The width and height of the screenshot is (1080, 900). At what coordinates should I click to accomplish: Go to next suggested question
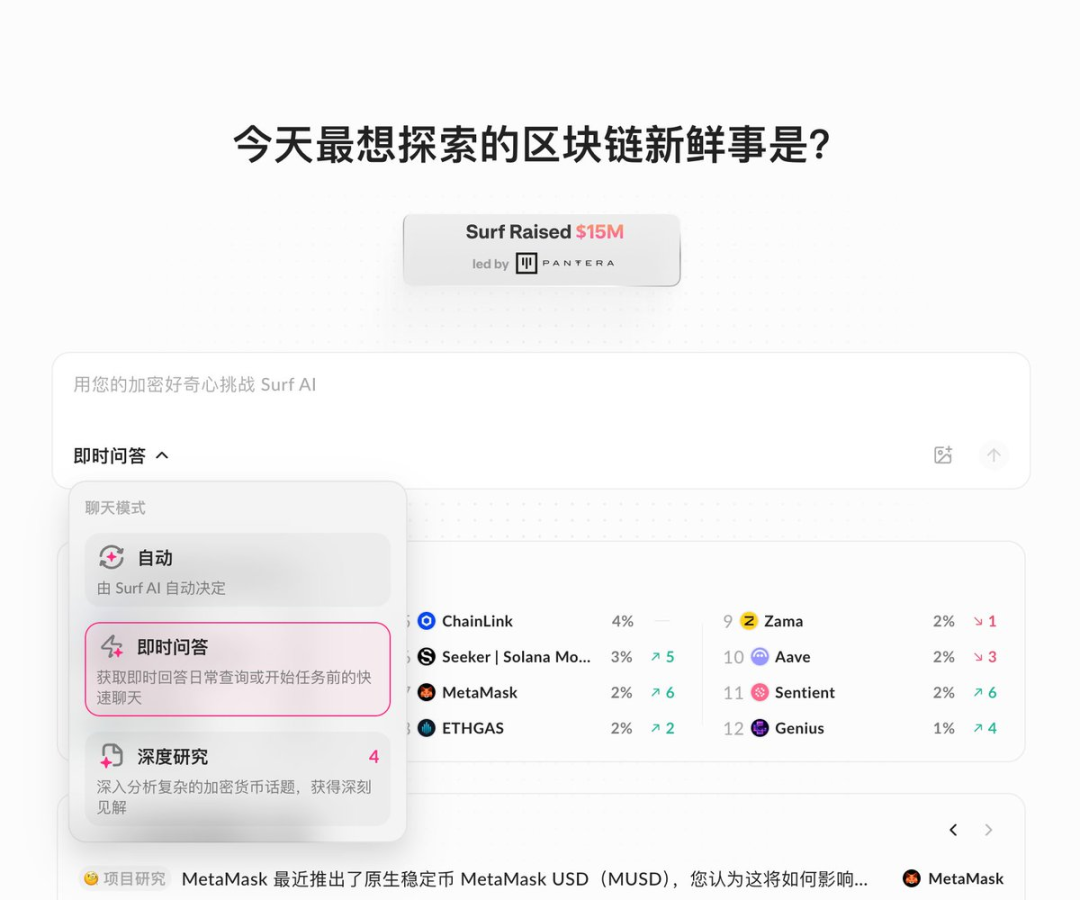point(989,830)
